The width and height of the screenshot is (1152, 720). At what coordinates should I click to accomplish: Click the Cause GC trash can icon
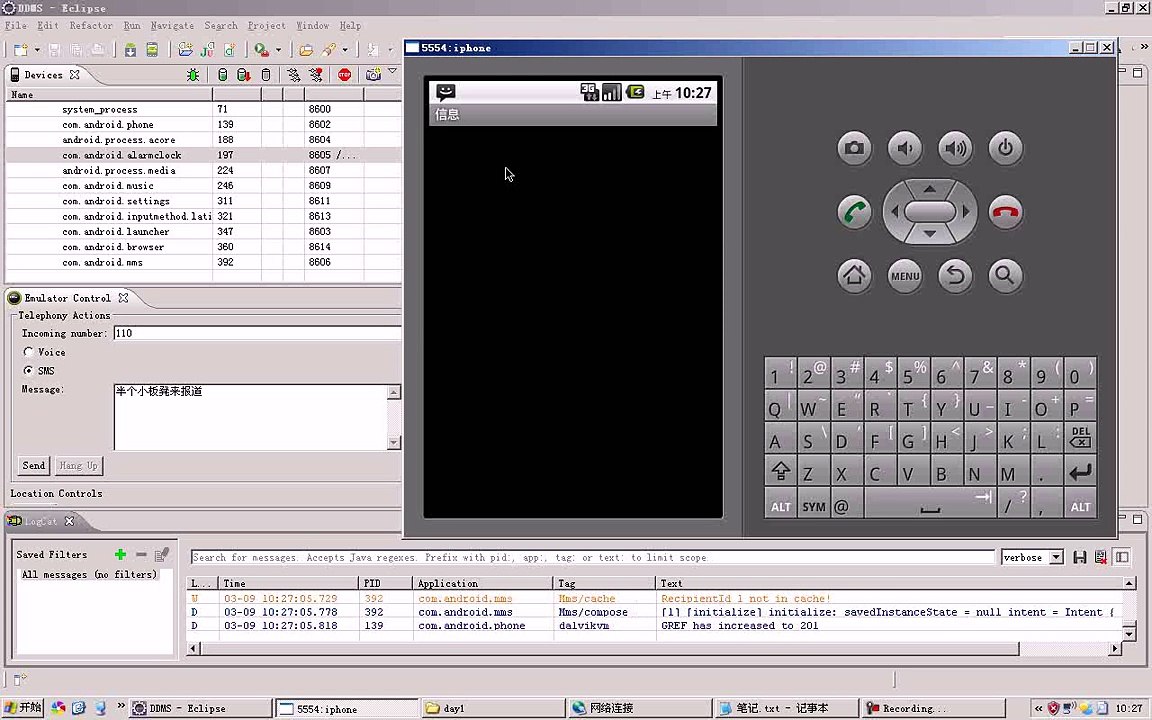(x=266, y=75)
